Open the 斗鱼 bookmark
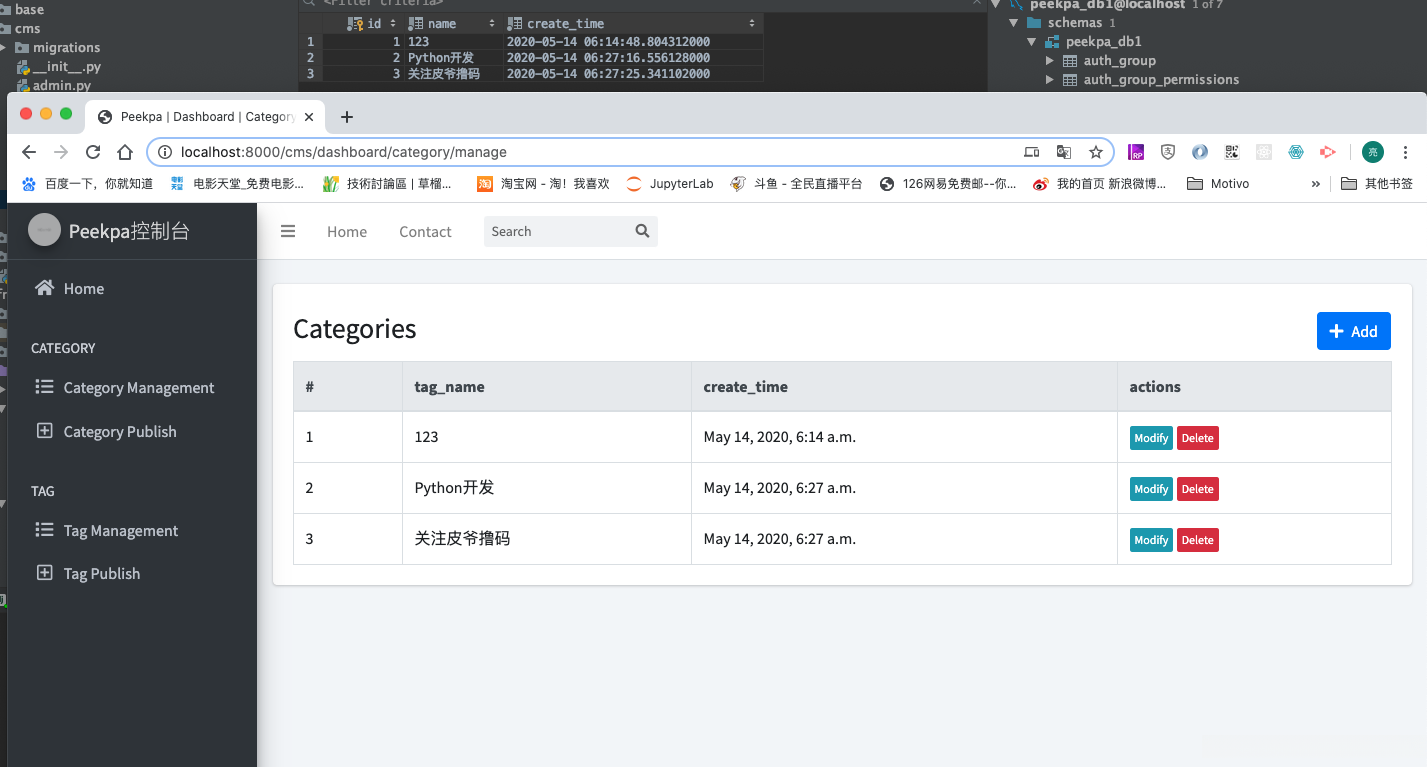This screenshot has height=767, width=1427. pos(796,184)
